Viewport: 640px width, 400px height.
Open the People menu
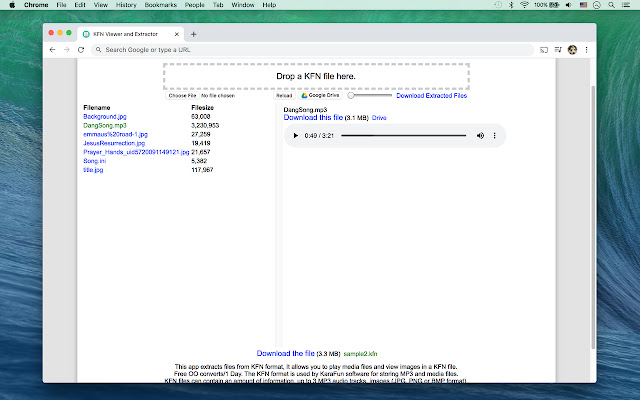[194, 5]
